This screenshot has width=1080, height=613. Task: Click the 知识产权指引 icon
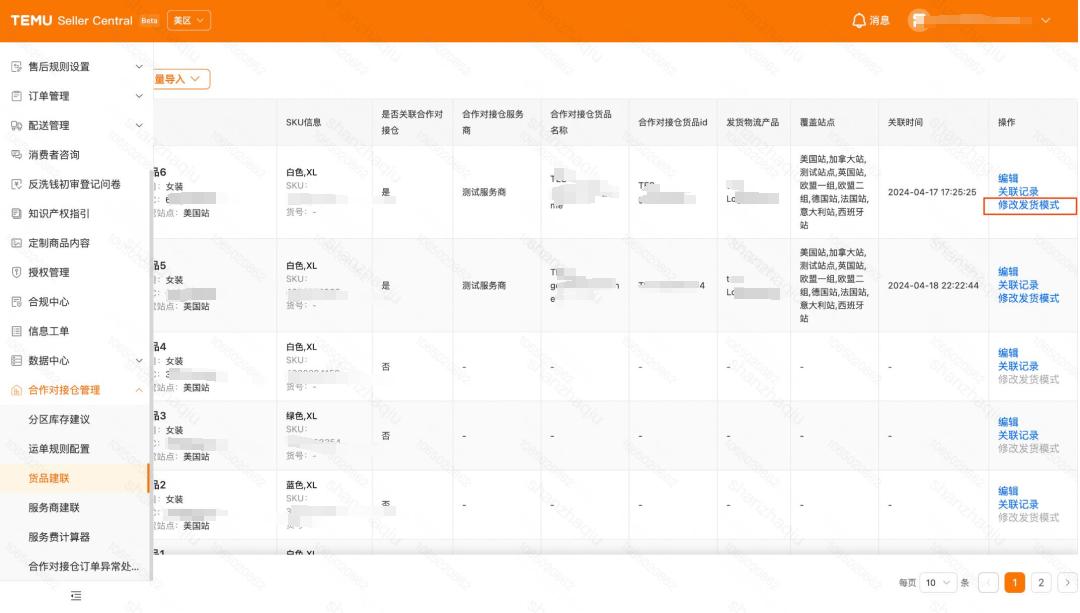coord(17,214)
